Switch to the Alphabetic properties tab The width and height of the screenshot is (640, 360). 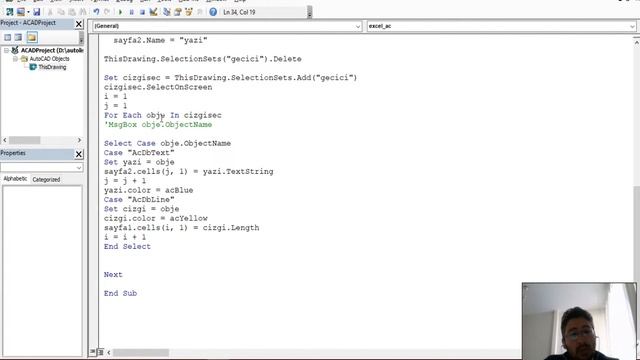pos(15,179)
